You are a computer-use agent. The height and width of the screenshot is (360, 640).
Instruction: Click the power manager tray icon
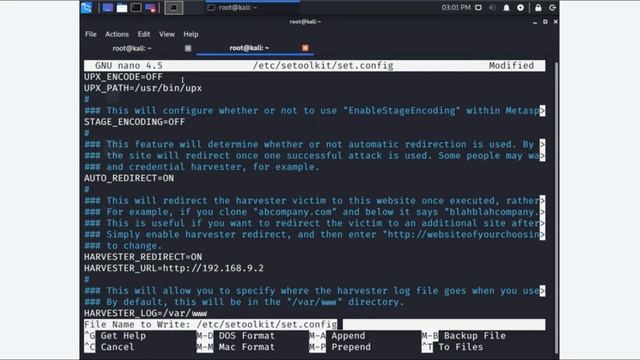520,8
